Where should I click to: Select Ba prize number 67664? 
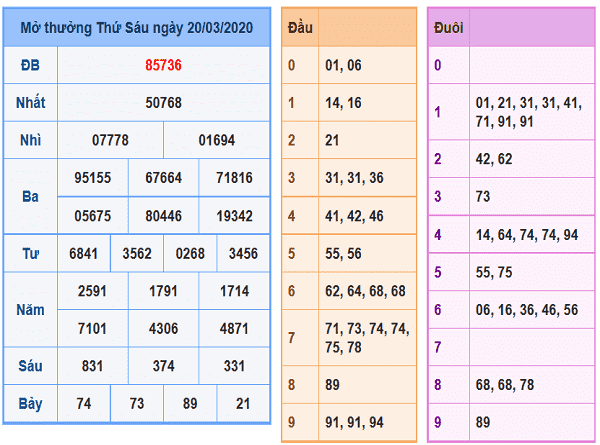pos(163,178)
